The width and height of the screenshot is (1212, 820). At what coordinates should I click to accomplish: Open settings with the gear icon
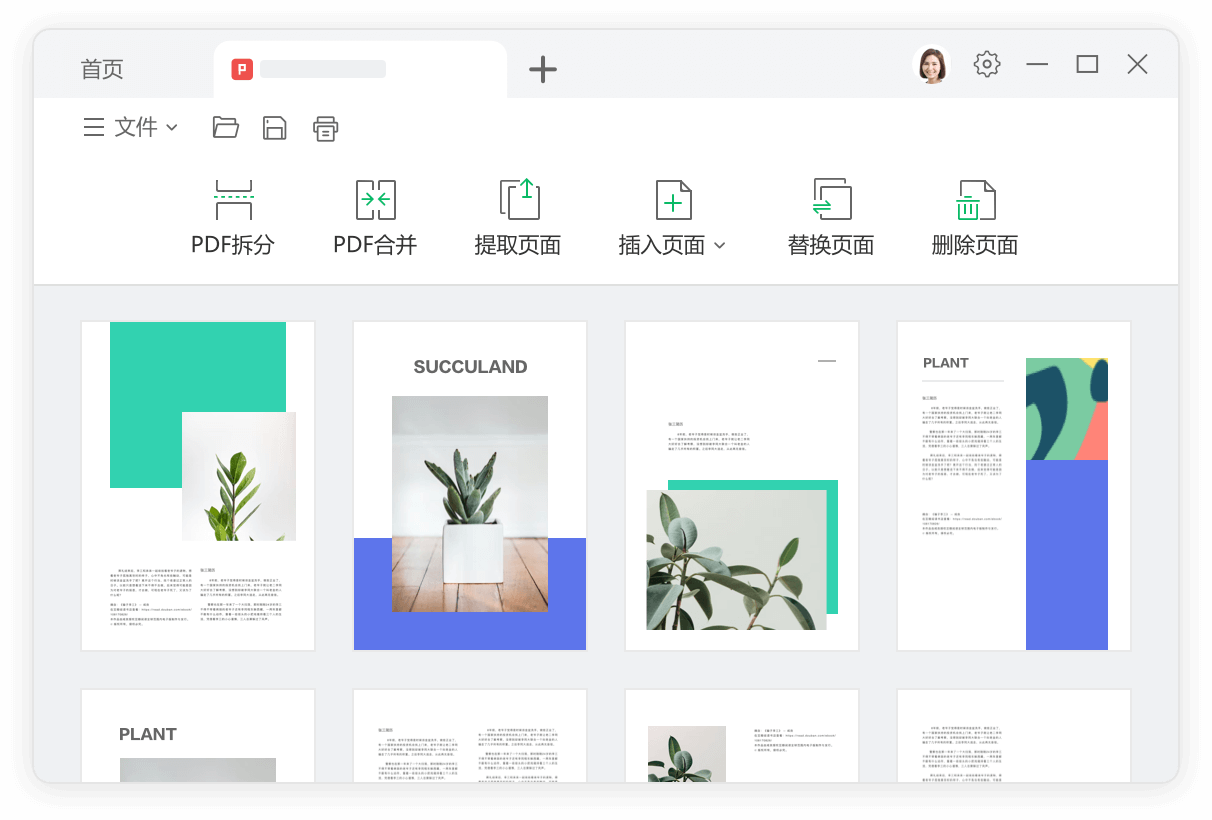point(986,64)
